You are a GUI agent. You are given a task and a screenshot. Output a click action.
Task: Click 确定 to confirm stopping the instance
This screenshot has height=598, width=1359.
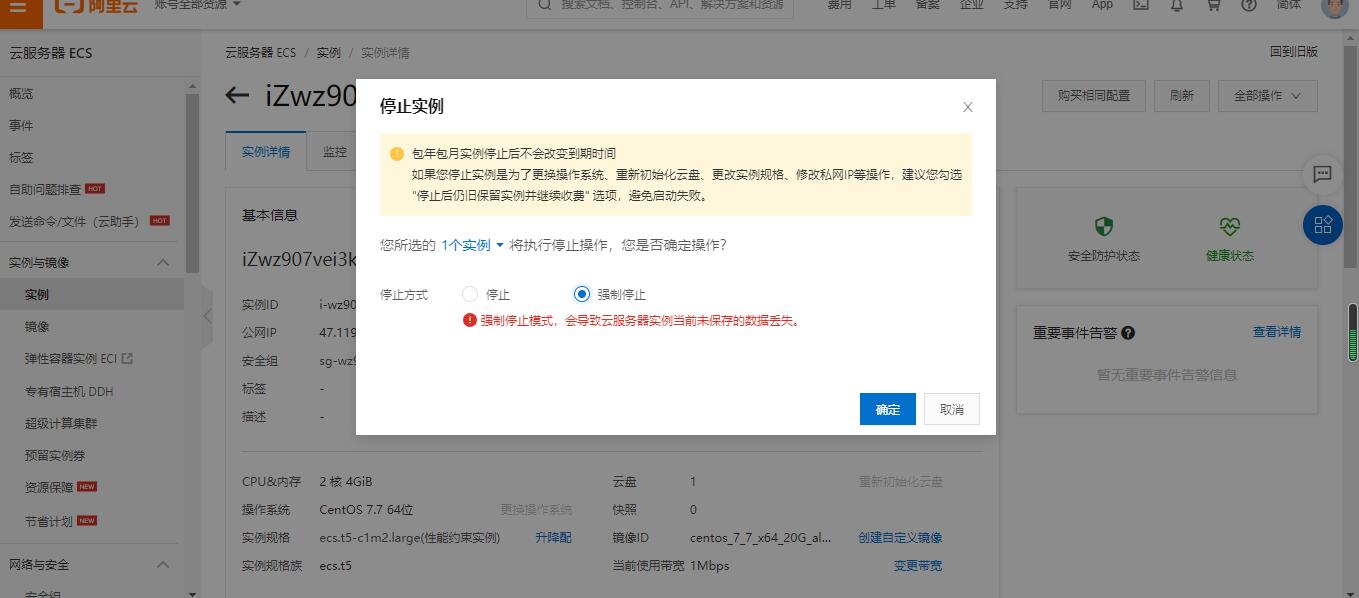pos(888,409)
